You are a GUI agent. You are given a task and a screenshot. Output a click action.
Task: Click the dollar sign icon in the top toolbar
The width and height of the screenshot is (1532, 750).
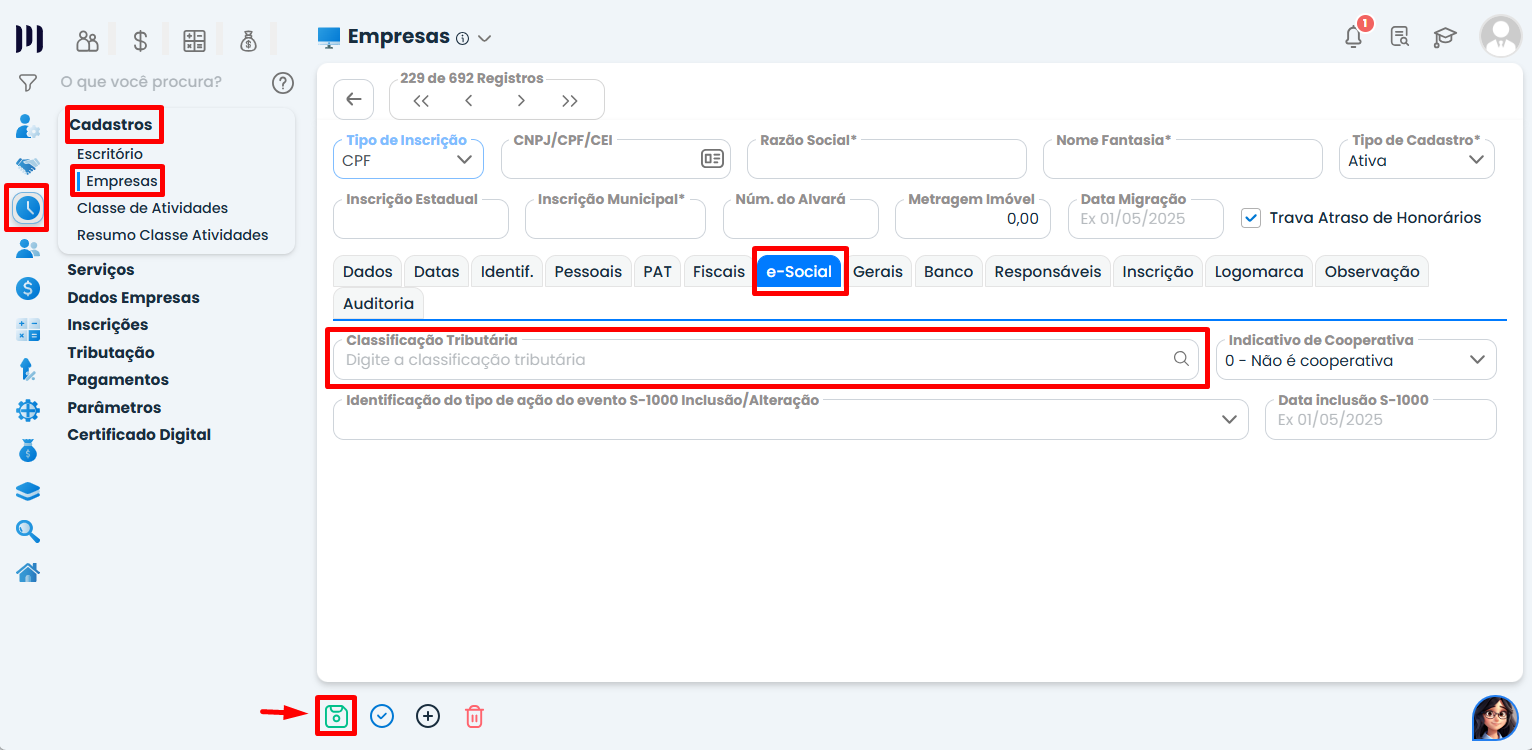141,40
